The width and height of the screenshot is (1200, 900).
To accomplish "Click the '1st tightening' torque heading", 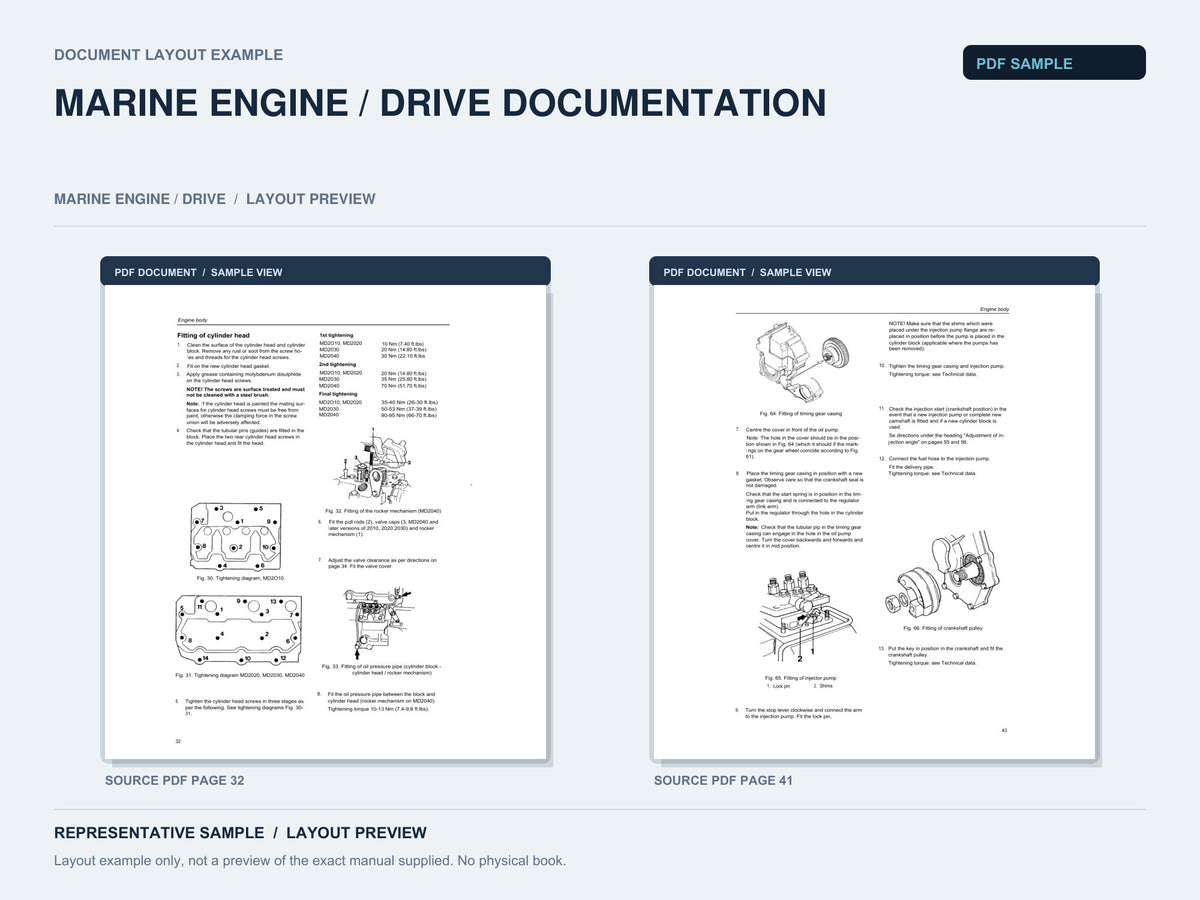I will (x=336, y=335).
